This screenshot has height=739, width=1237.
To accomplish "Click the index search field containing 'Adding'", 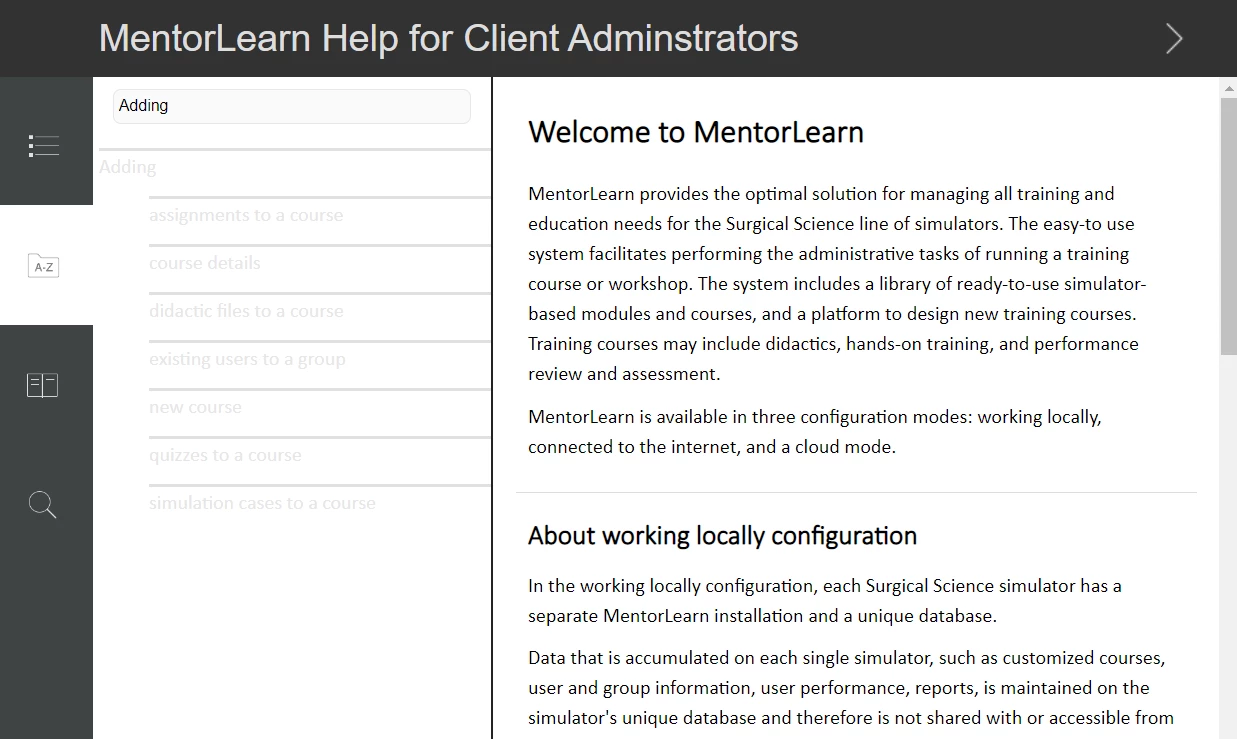I will (x=292, y=106).
